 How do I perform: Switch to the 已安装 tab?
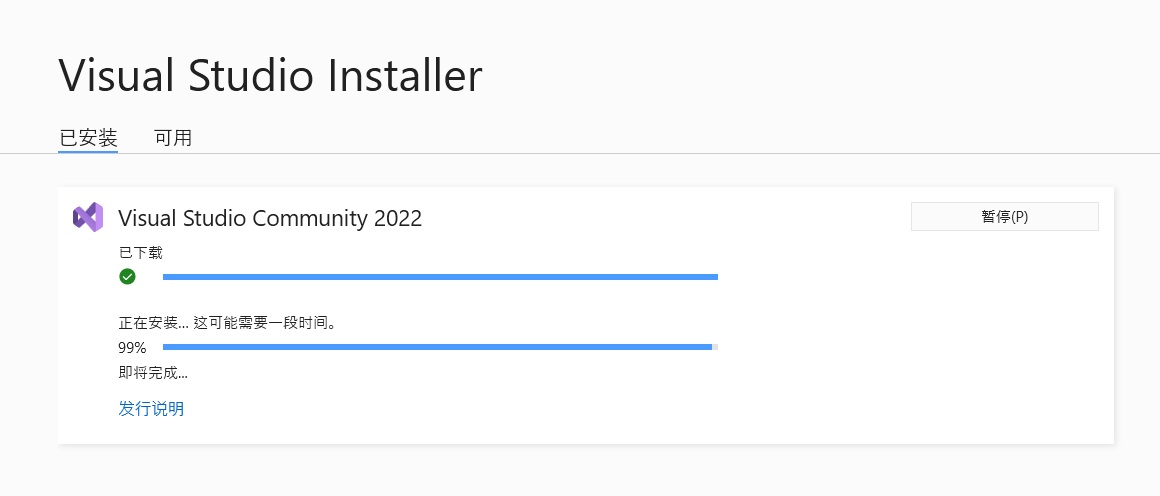88,137
